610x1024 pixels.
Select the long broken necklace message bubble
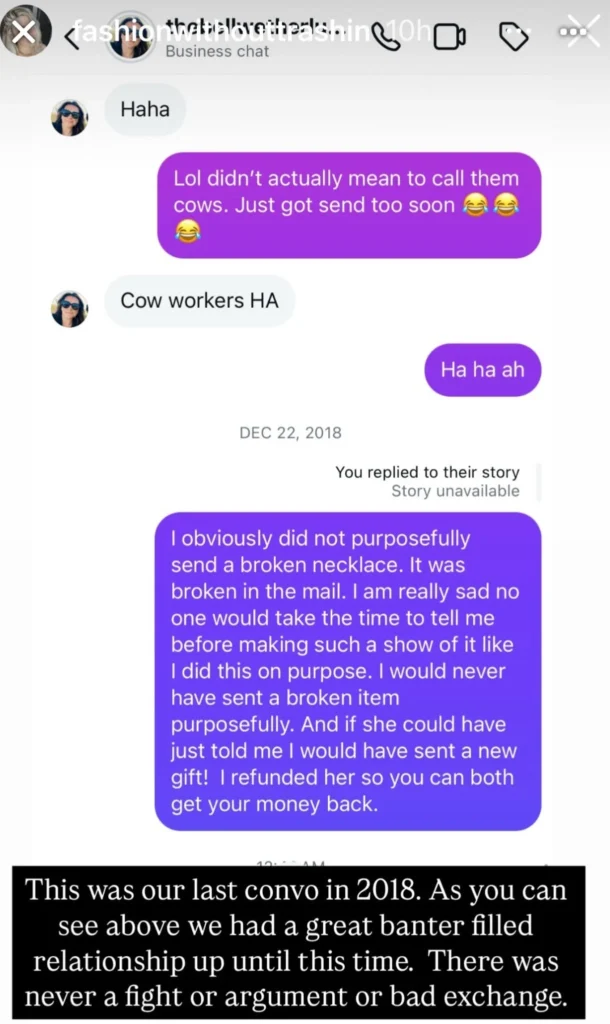click(347, 671)
